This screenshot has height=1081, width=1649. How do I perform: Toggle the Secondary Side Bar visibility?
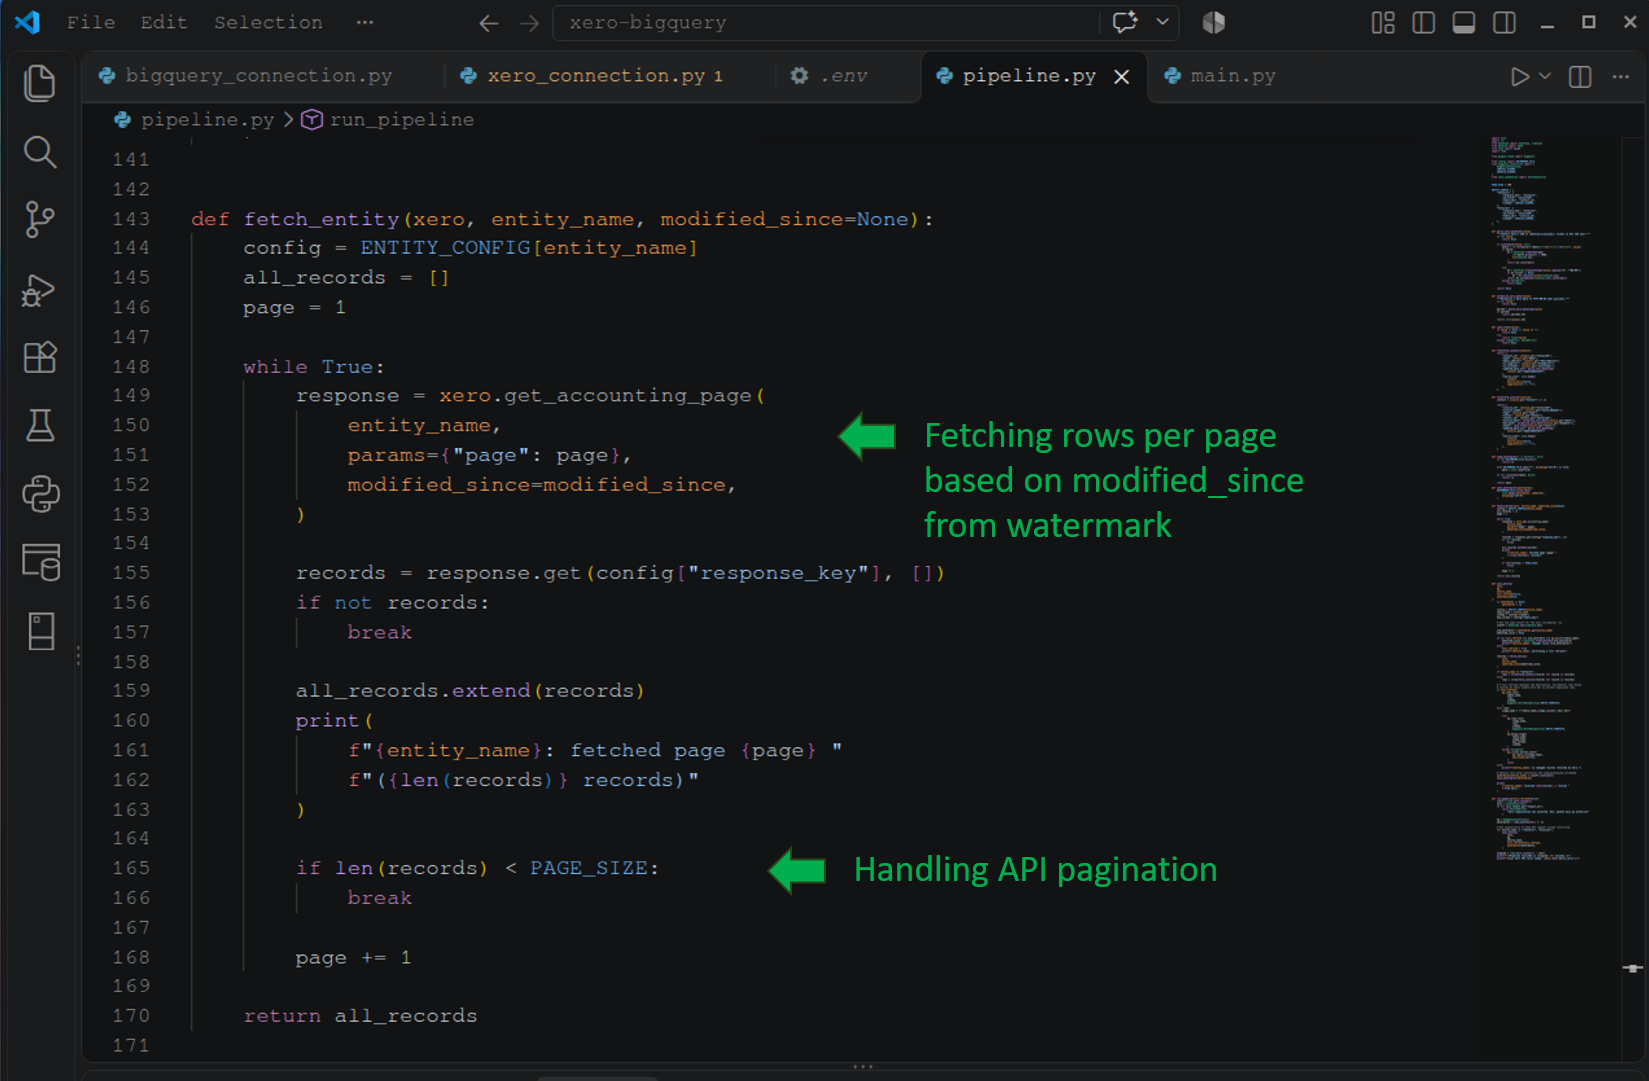pyautogui.click(x=1504, y=22)
